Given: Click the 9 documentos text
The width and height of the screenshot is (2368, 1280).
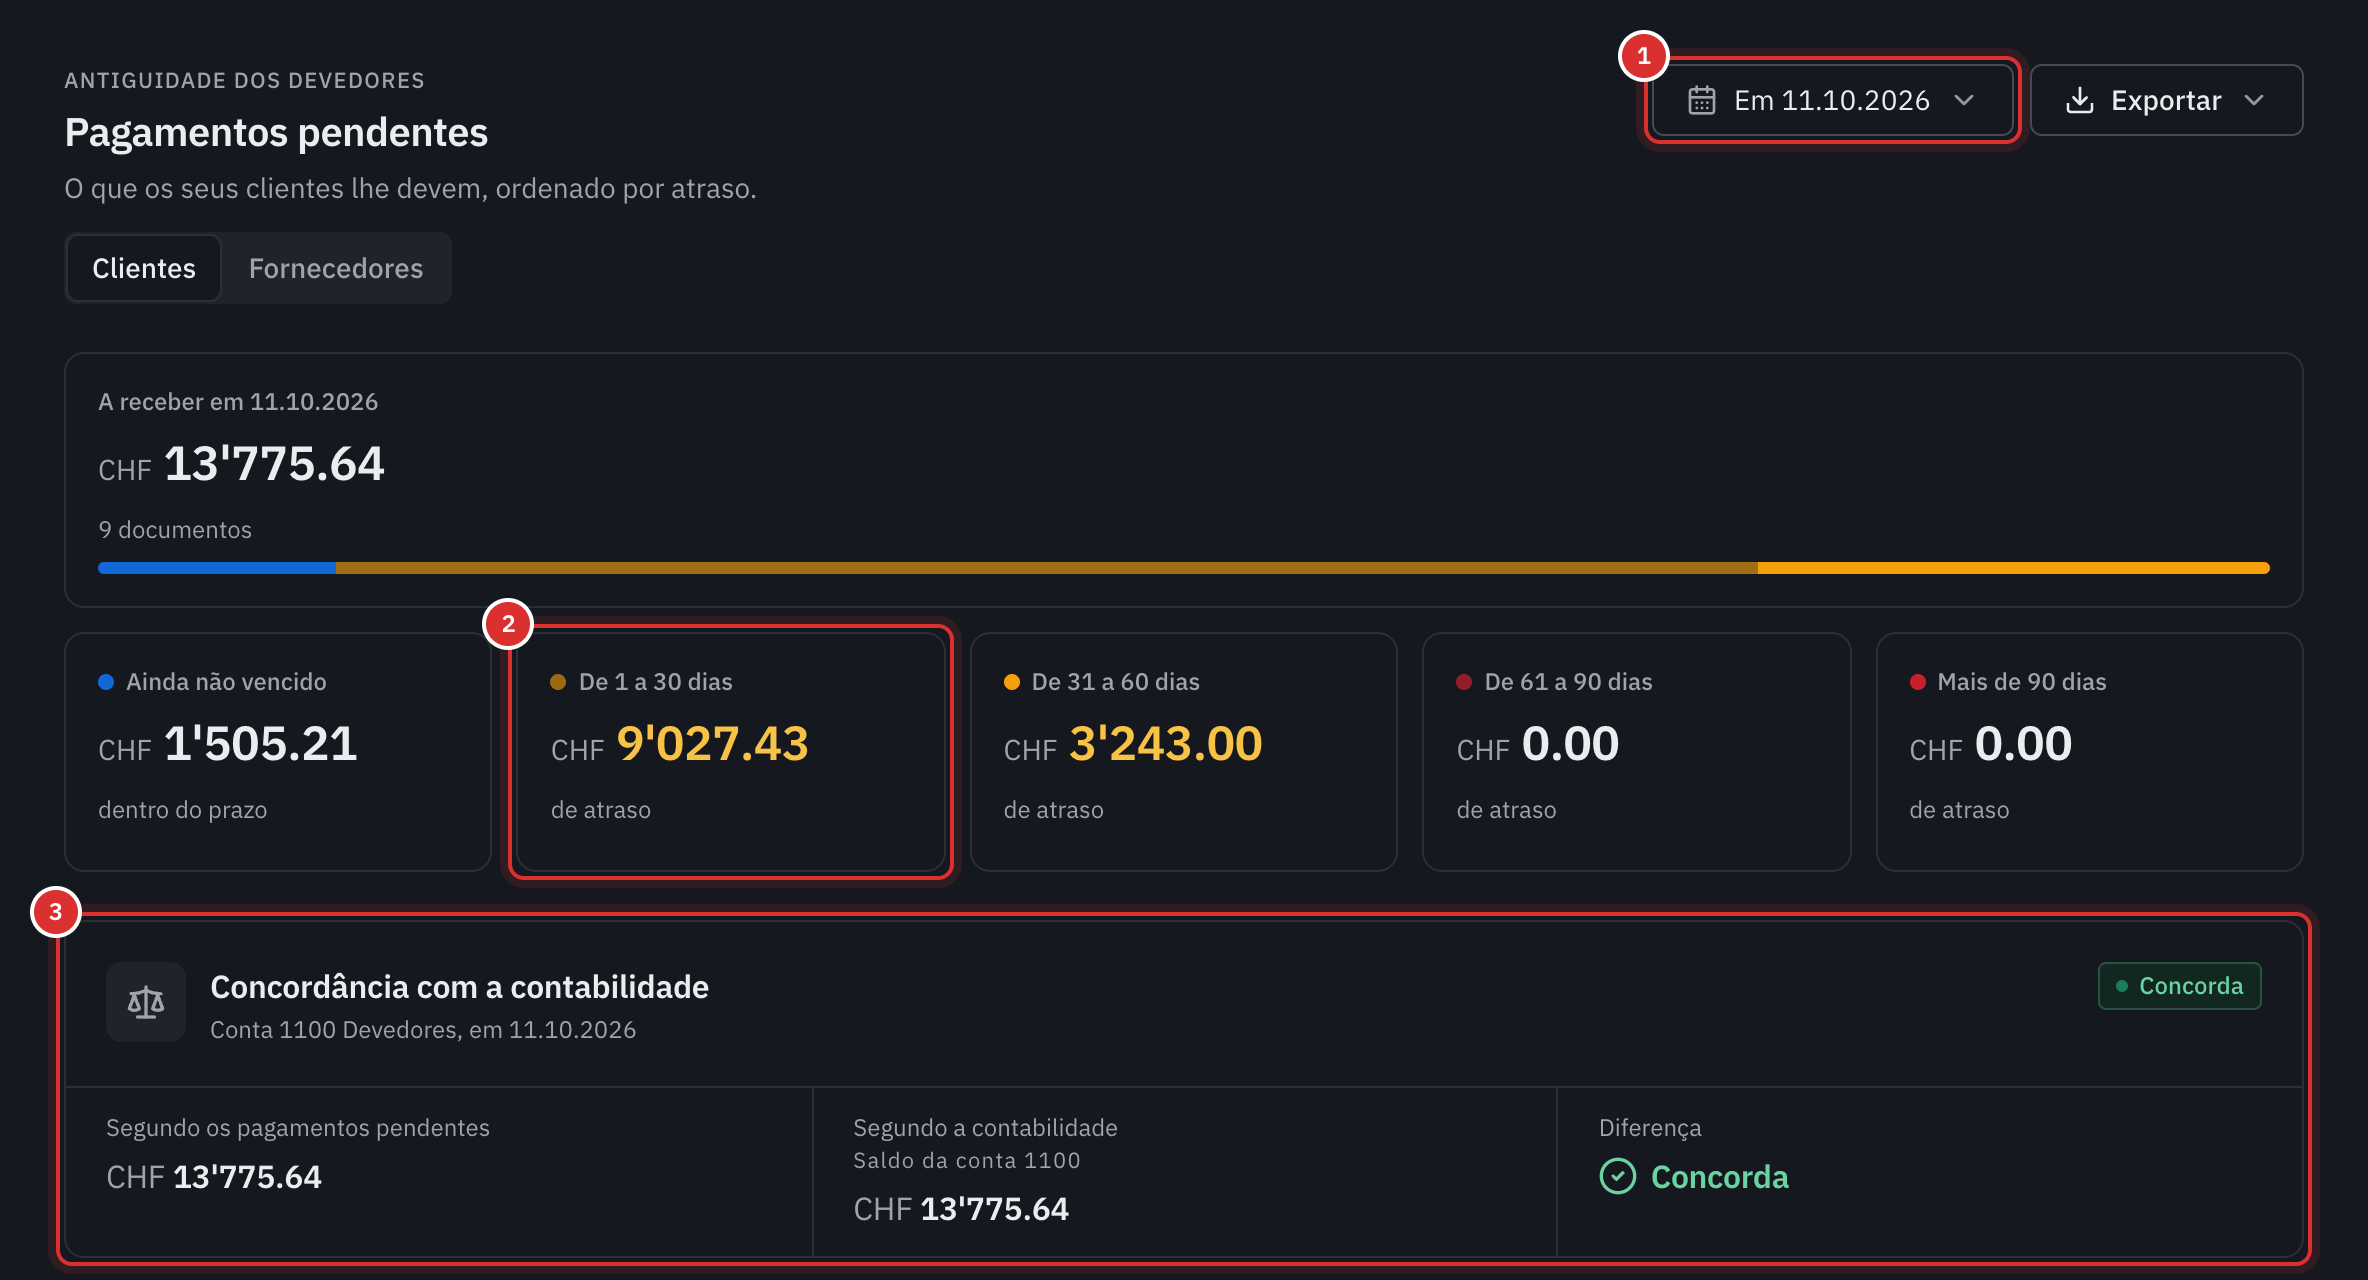Looking at the screenshot, I should pos(175,530).
